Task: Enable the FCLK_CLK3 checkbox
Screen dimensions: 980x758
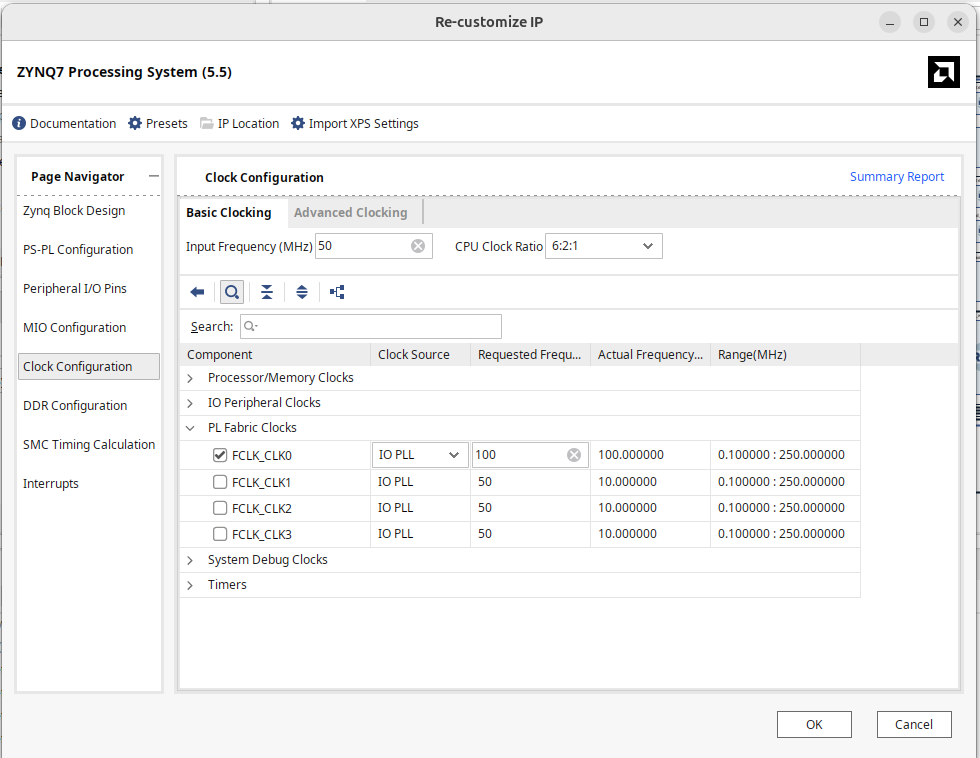Action: click(220, 535)
